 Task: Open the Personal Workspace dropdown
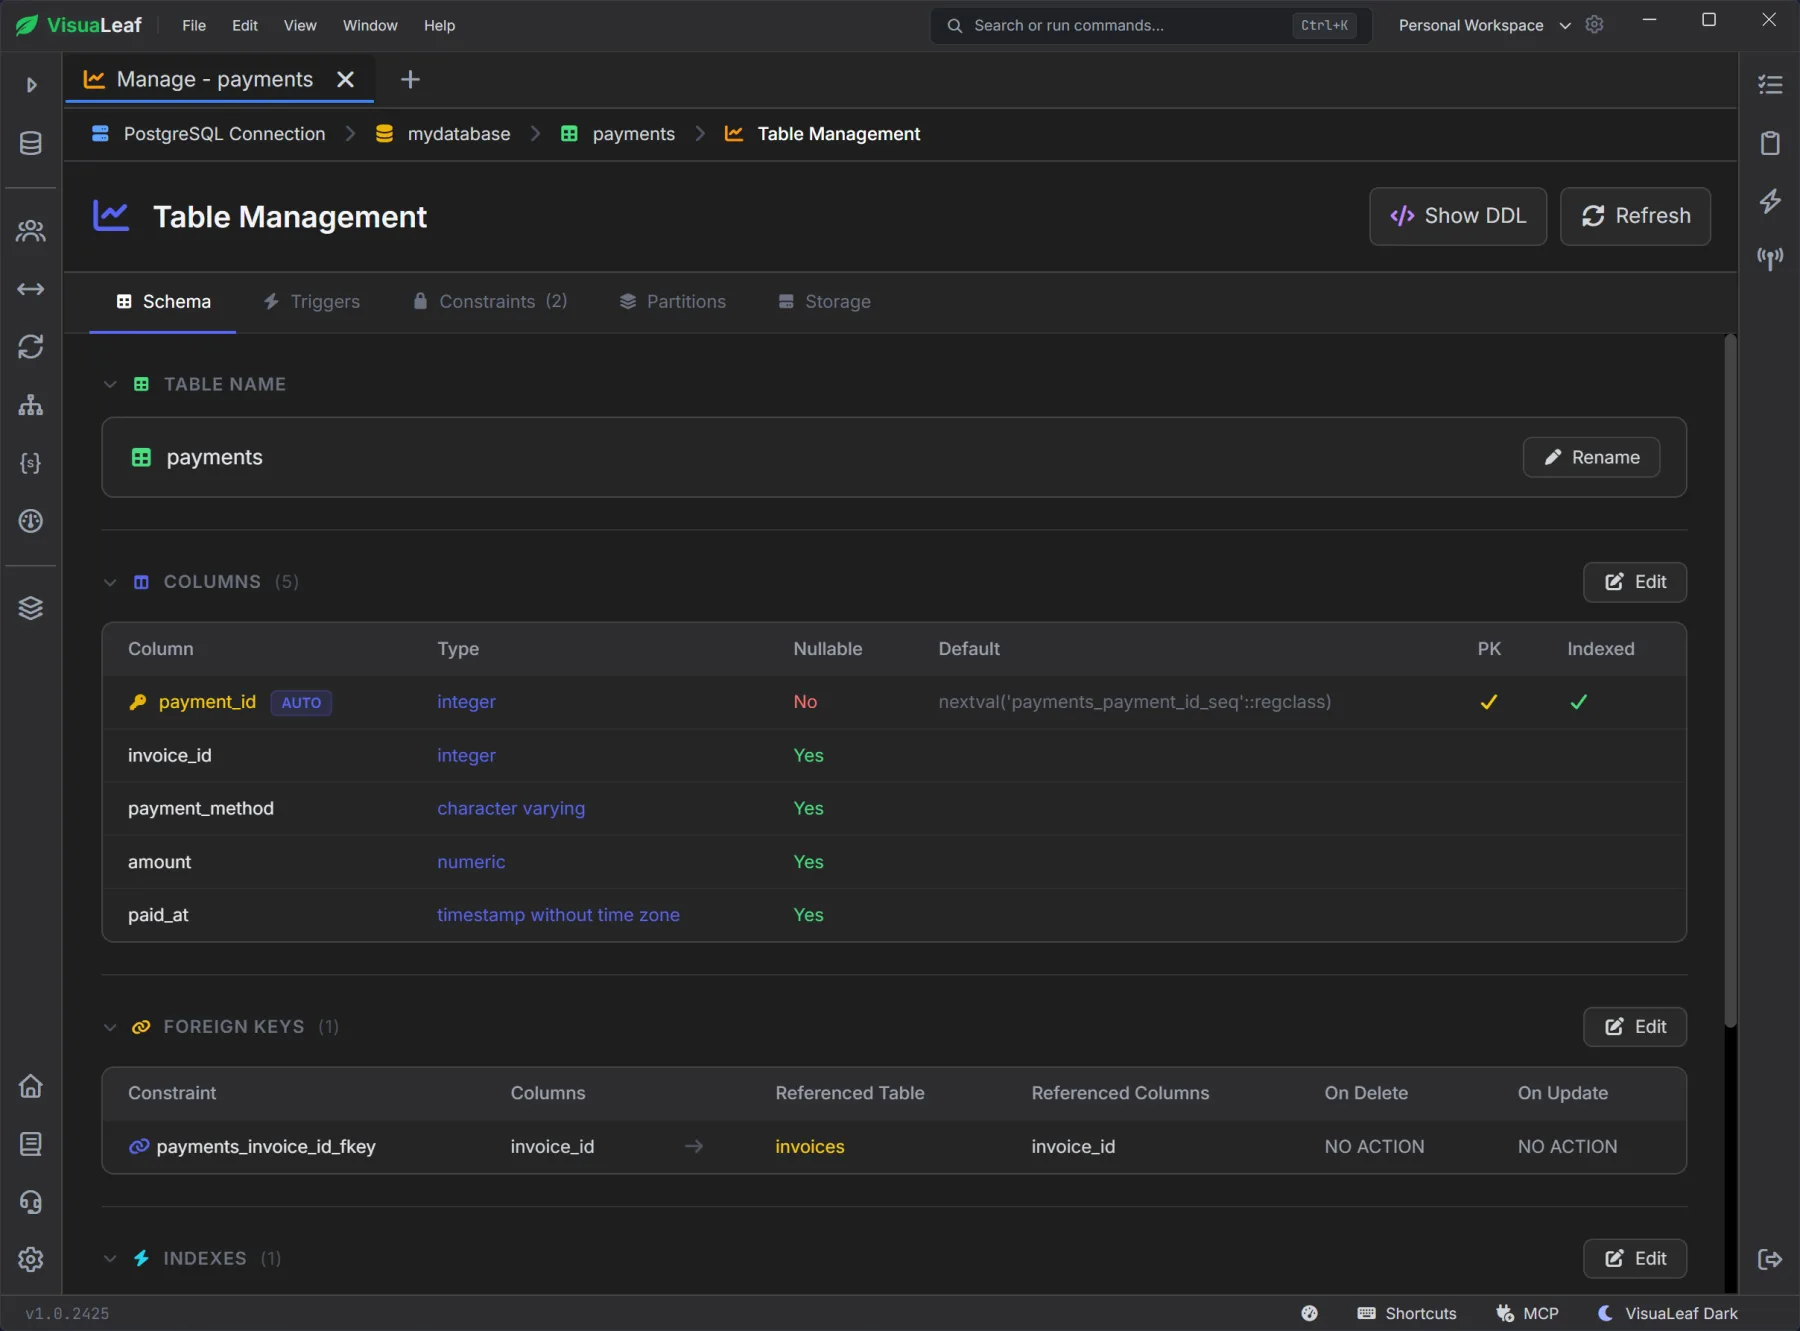point(1485,25)
